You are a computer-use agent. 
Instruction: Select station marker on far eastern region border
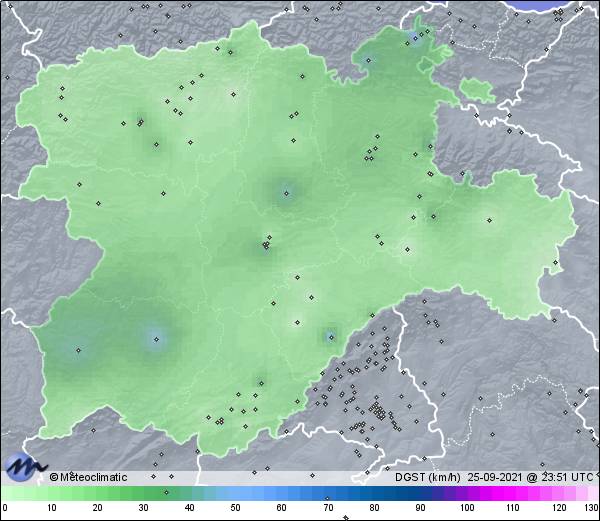pos(556,262)
